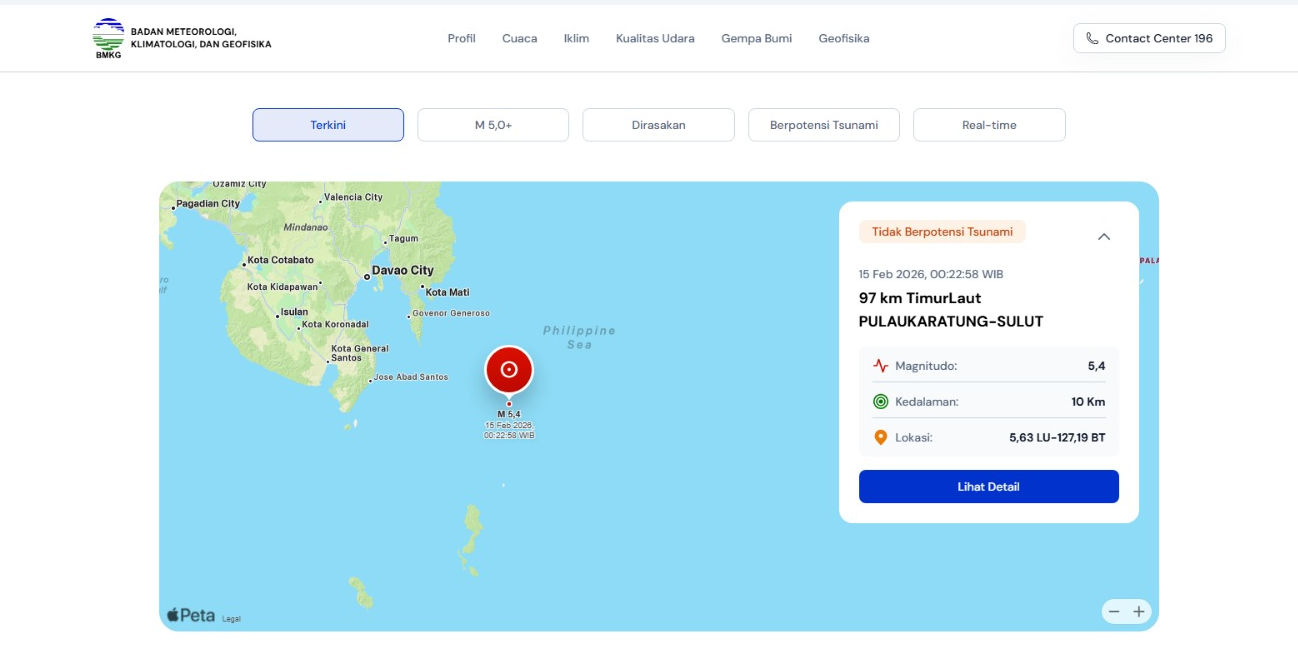Click the Kedalaman depth icon
This screenshot has height=669, width=1298.
coord(879,401)
